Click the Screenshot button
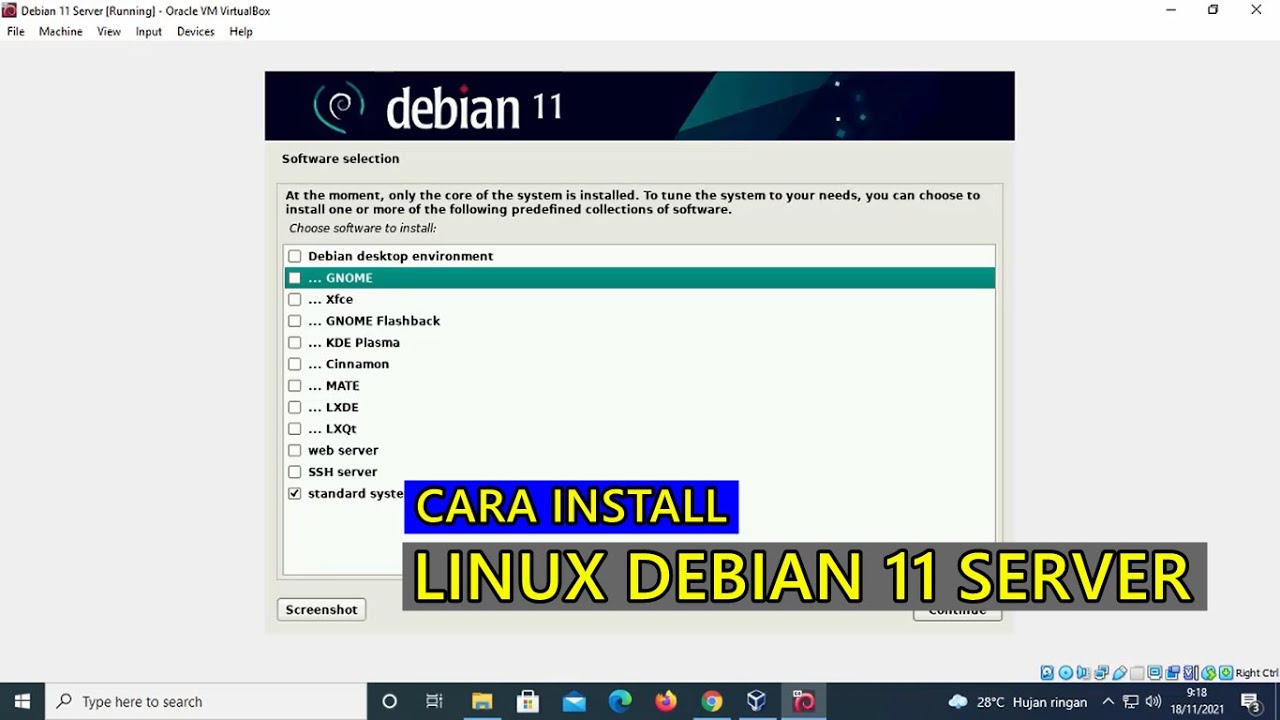Screen dimensions: 1280x720 pos(321,610)
